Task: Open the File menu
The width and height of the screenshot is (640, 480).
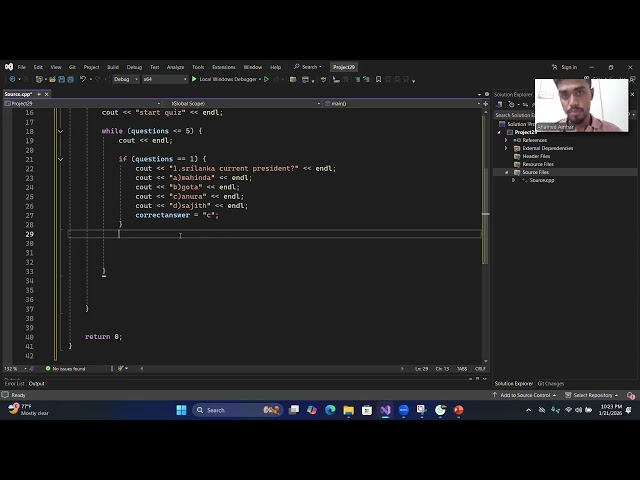Action: pos(22,67)
